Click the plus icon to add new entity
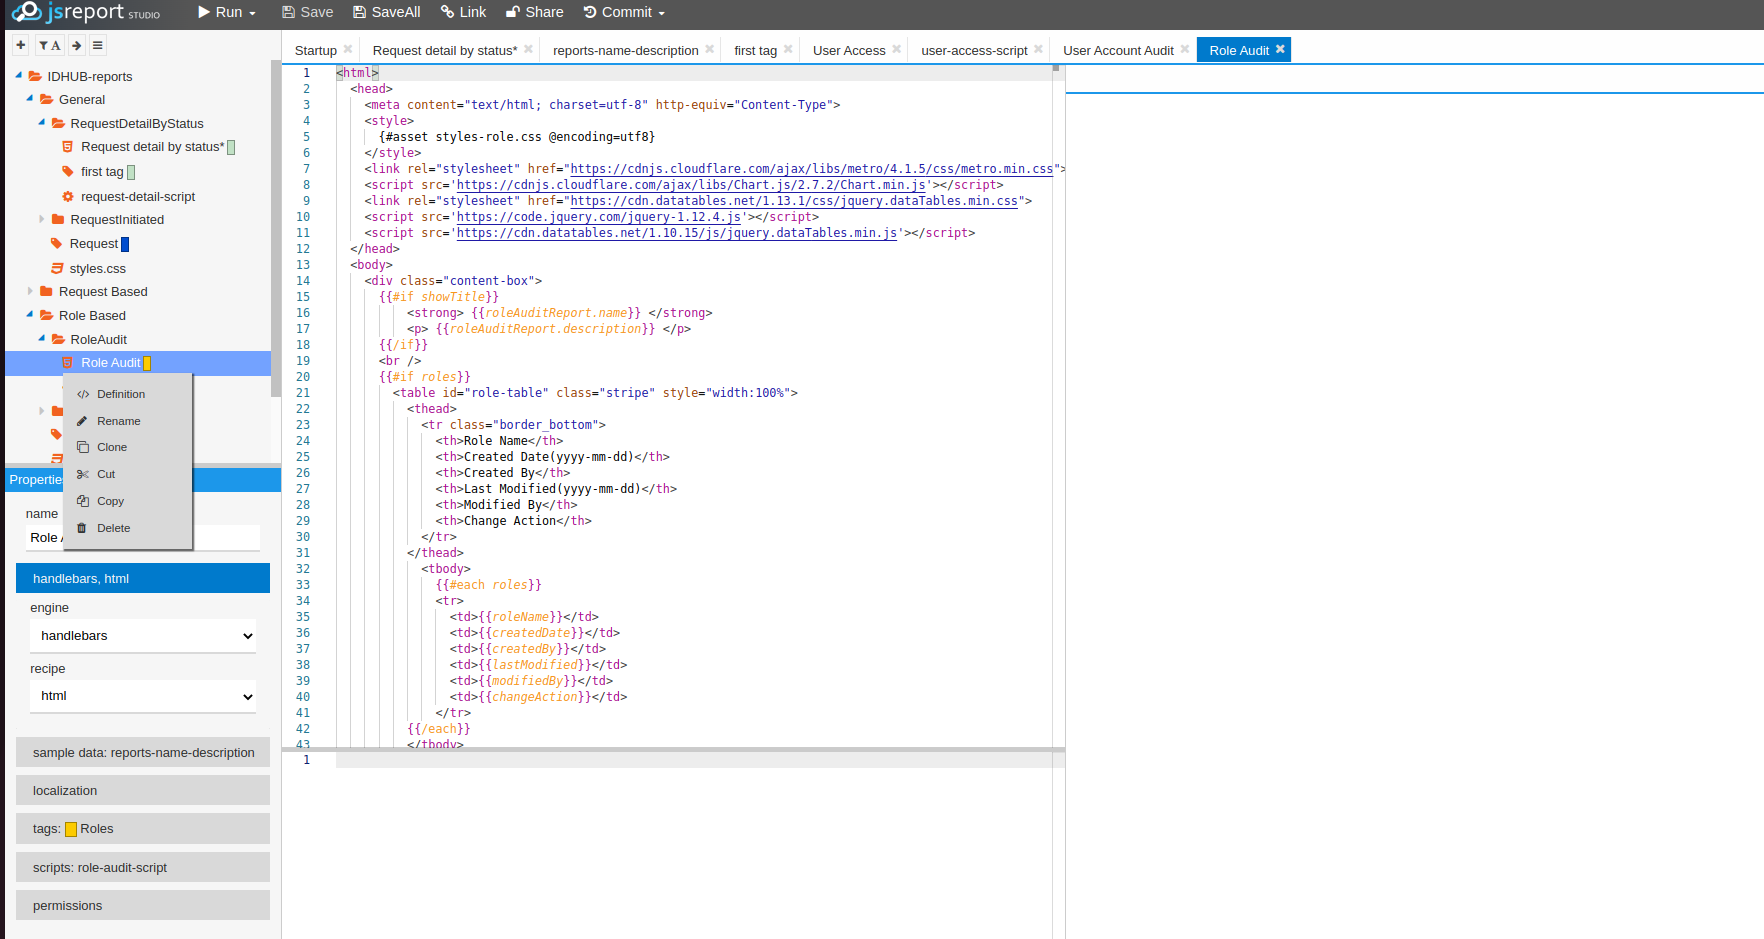Image resolution: width=1764 pixels, height=939 pixels. click(21, 45)
